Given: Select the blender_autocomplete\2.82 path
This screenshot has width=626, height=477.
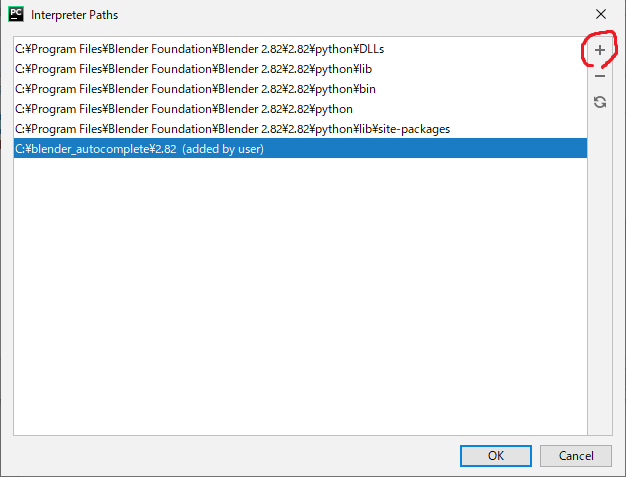Looking at the screenshot, I should (300, 148).
